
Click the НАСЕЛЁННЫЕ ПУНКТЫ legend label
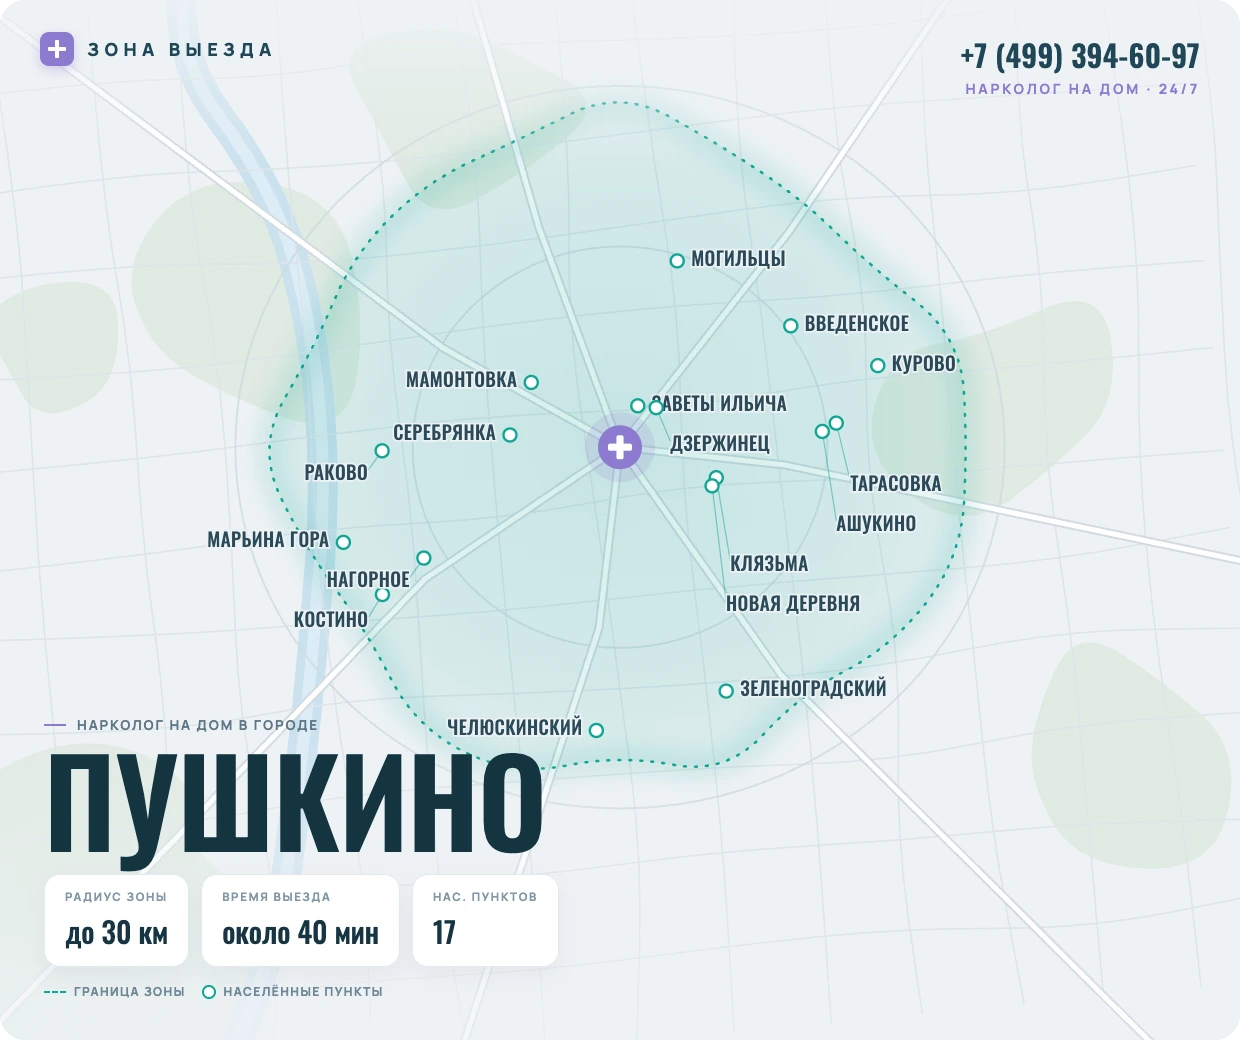pyautogui.click(x=303, y=992)
